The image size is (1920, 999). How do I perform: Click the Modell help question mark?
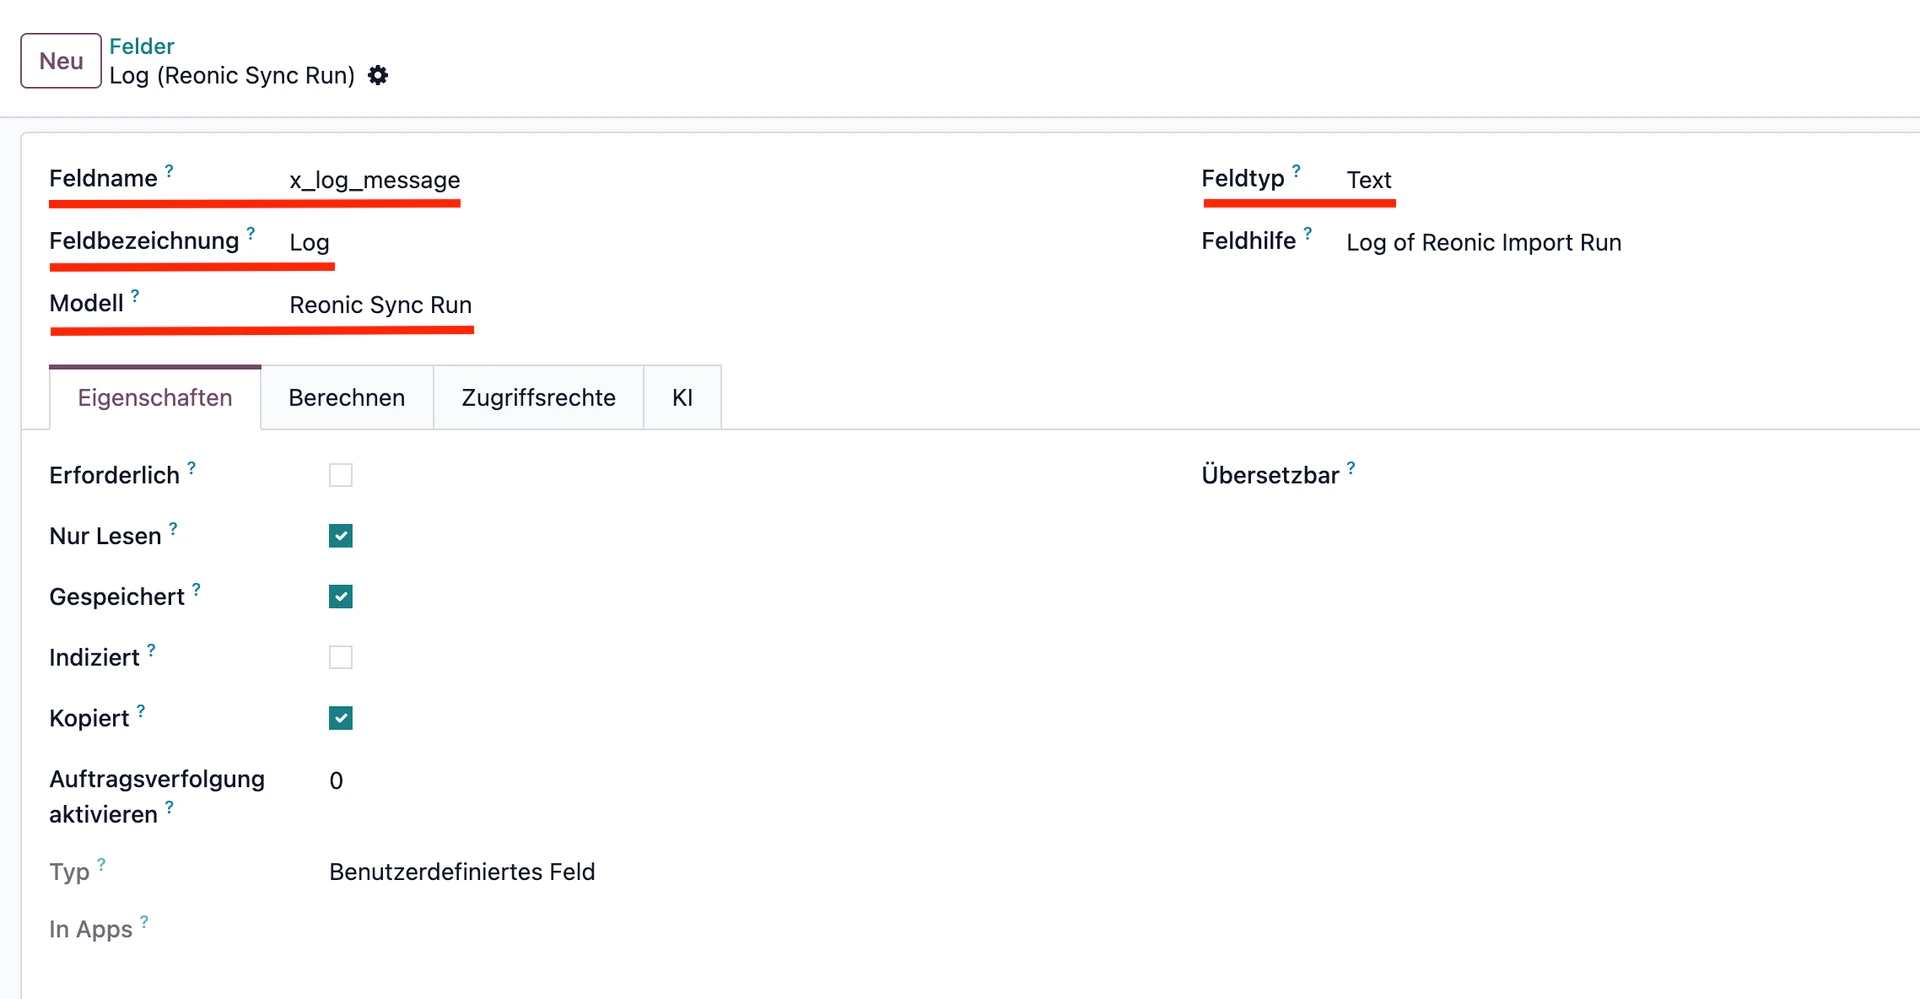[135, 296]
